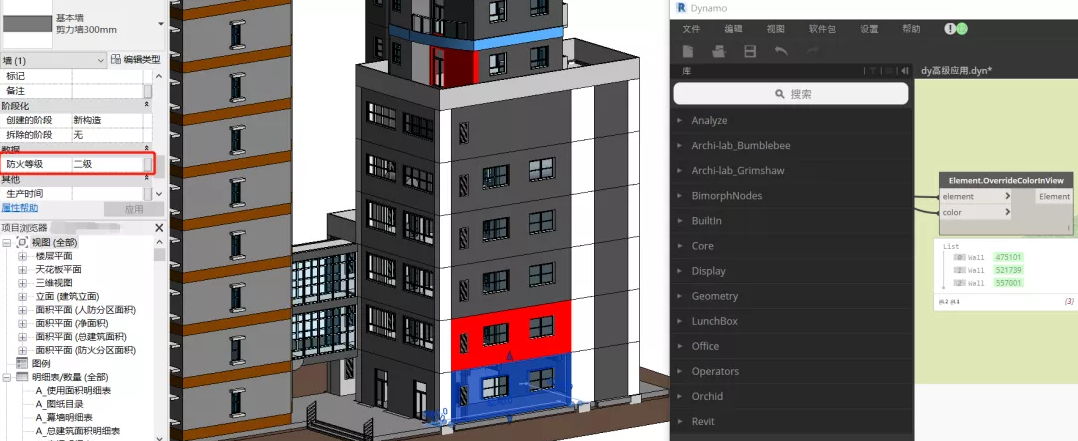Click the 拆除的阶段 value 无
Screen dimensions: 1078x441
click(107, 135)
